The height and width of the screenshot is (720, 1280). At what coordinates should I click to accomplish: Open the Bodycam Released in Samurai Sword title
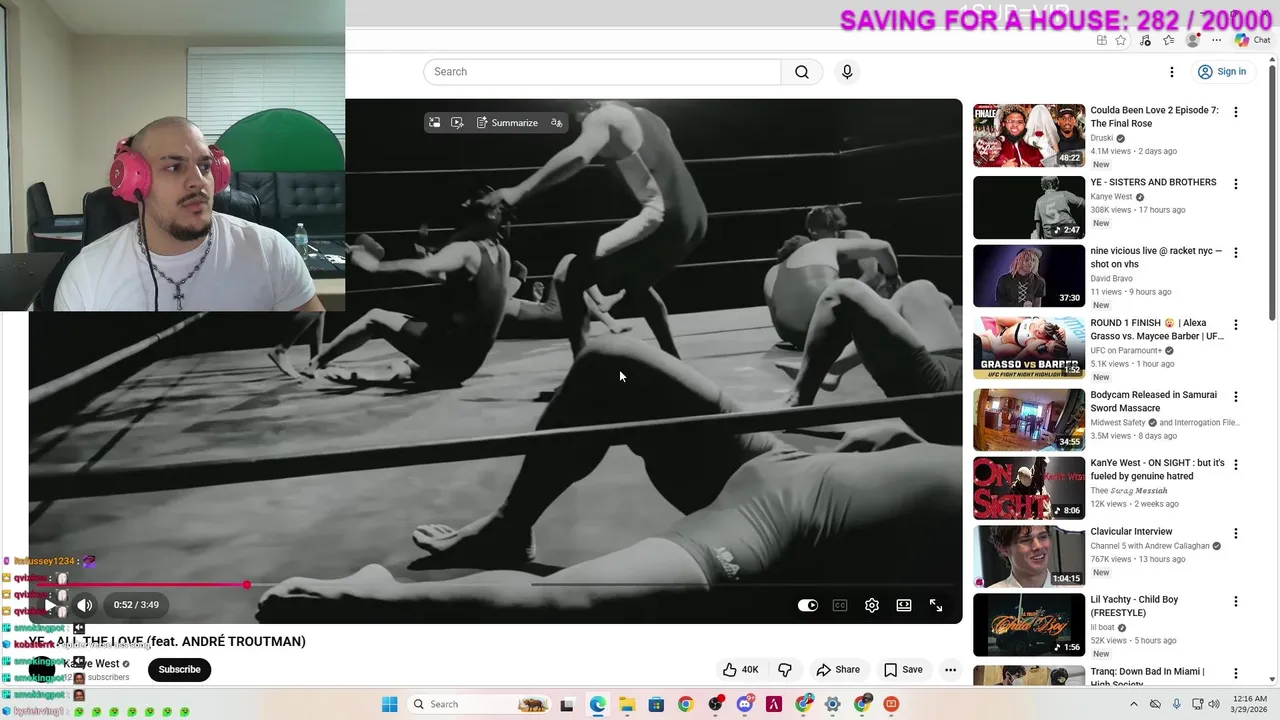(1153, 402)
